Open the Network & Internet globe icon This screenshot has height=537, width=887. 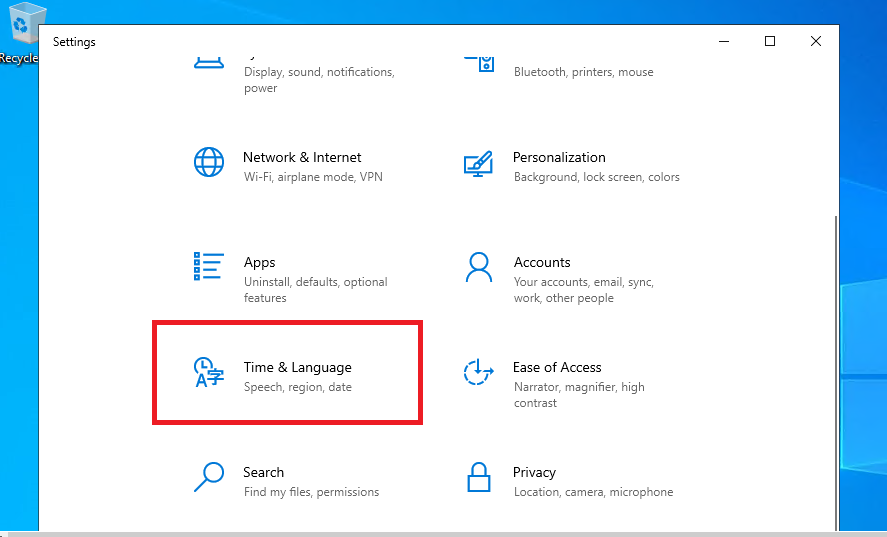click(x=209, y=162)
